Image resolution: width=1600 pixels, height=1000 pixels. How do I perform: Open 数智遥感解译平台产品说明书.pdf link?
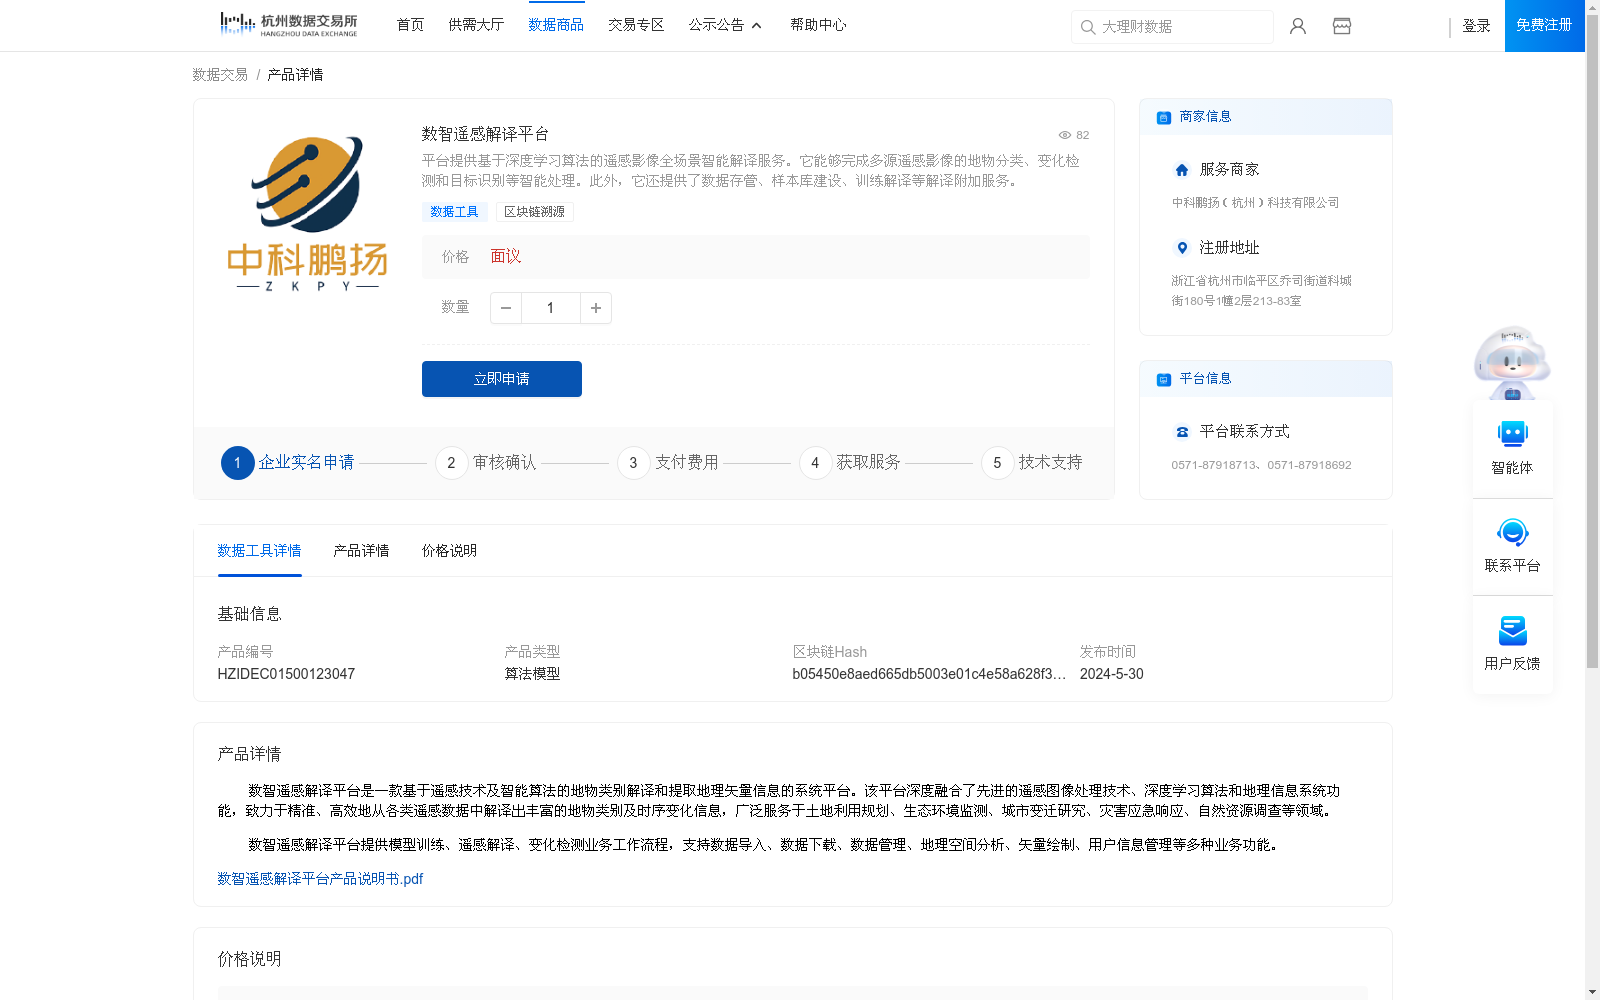click(320, 879)
